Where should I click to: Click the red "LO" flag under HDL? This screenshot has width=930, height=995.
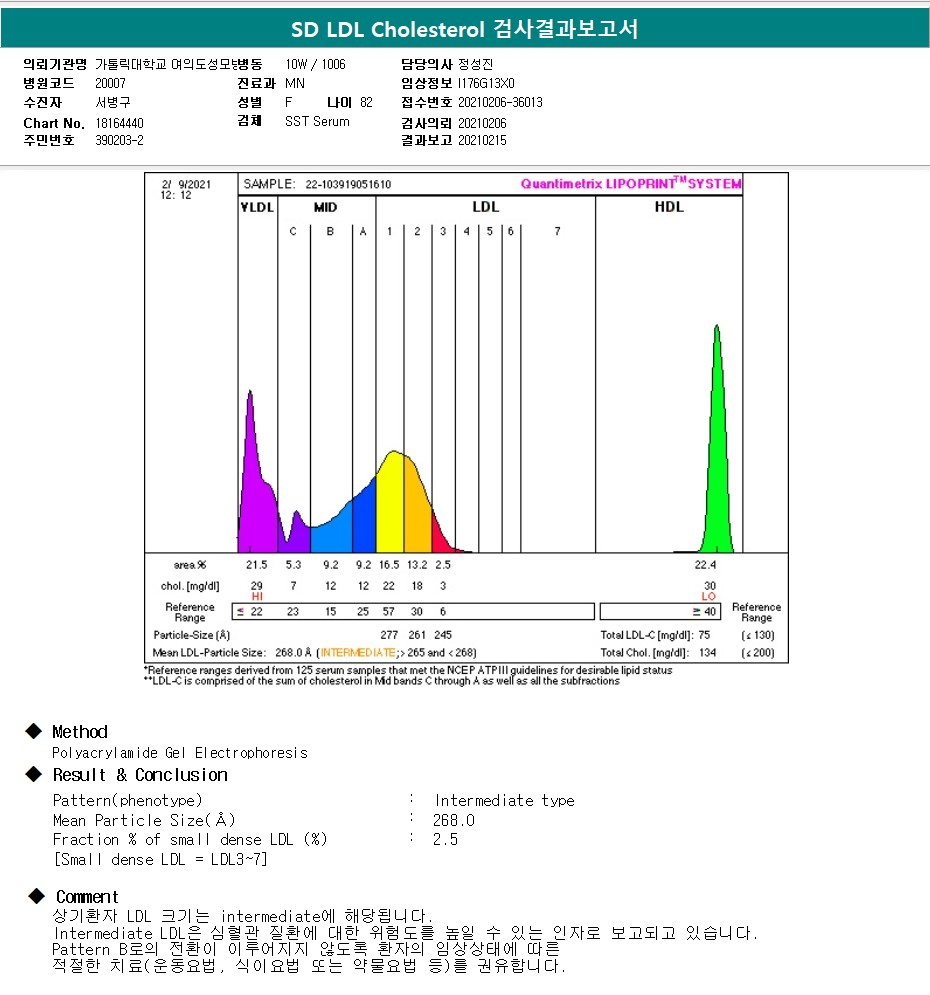click(x=709, y=596)
